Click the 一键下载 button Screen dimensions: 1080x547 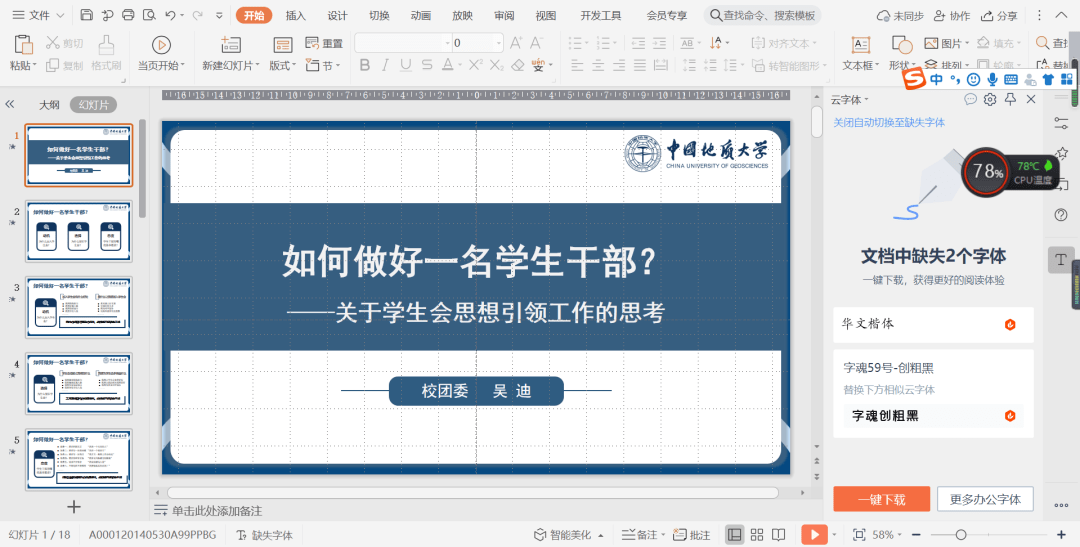[882, 499]
